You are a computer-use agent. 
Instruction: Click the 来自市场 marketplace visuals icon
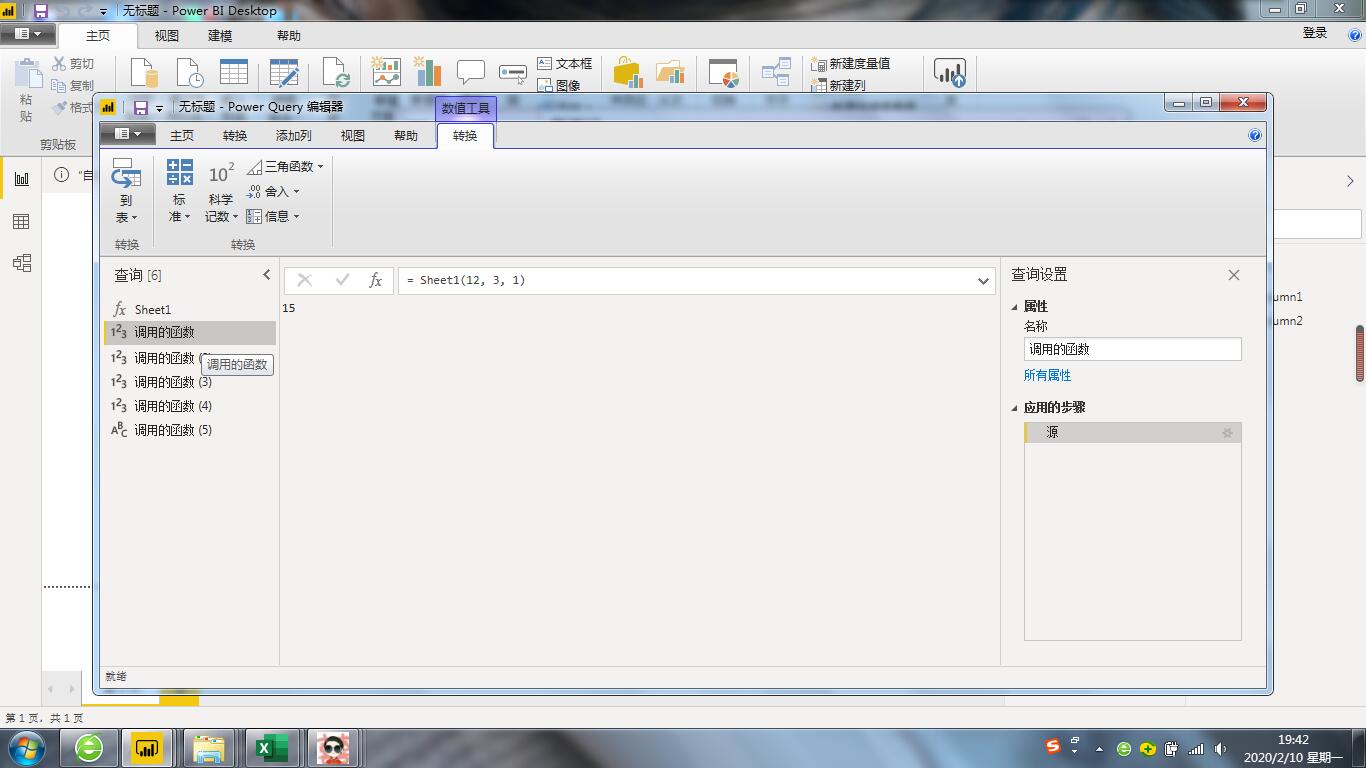pyautogui.click(x=627, y=72)
